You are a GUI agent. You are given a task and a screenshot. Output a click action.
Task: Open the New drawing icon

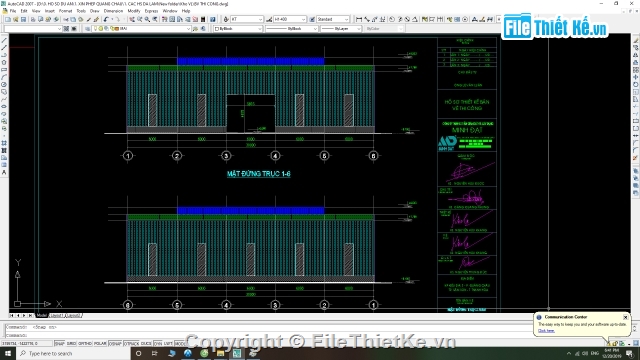8,19
